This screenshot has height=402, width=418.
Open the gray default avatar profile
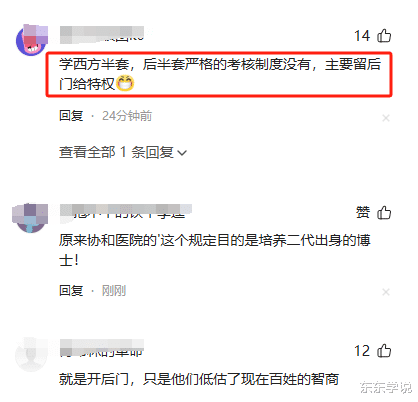30,355
